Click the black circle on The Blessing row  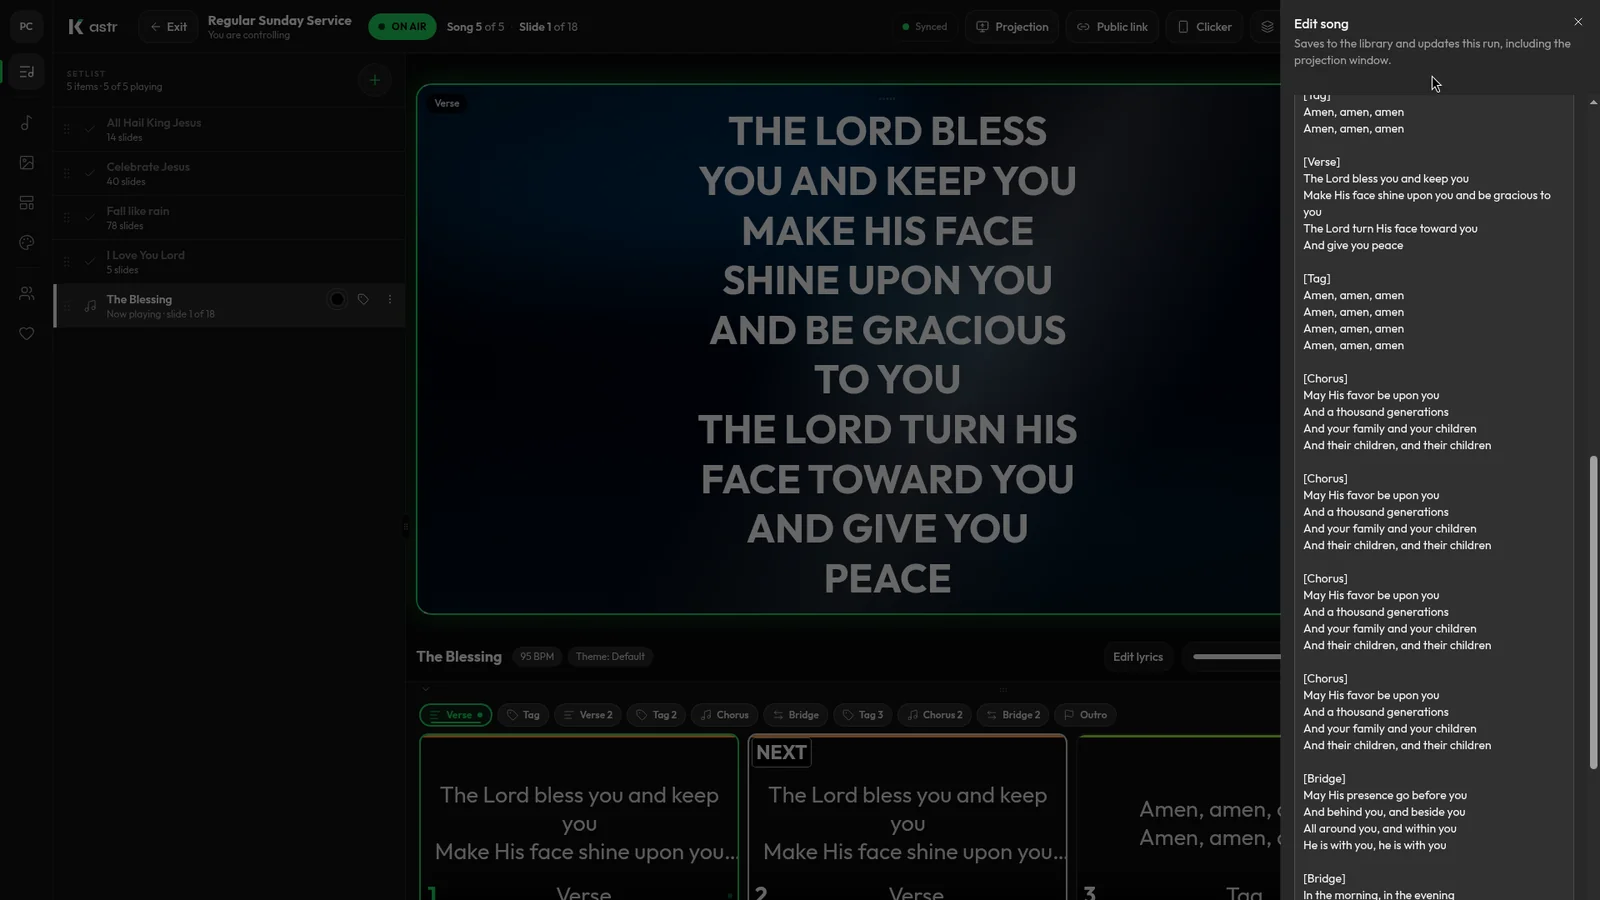click(x=337, y=299)
